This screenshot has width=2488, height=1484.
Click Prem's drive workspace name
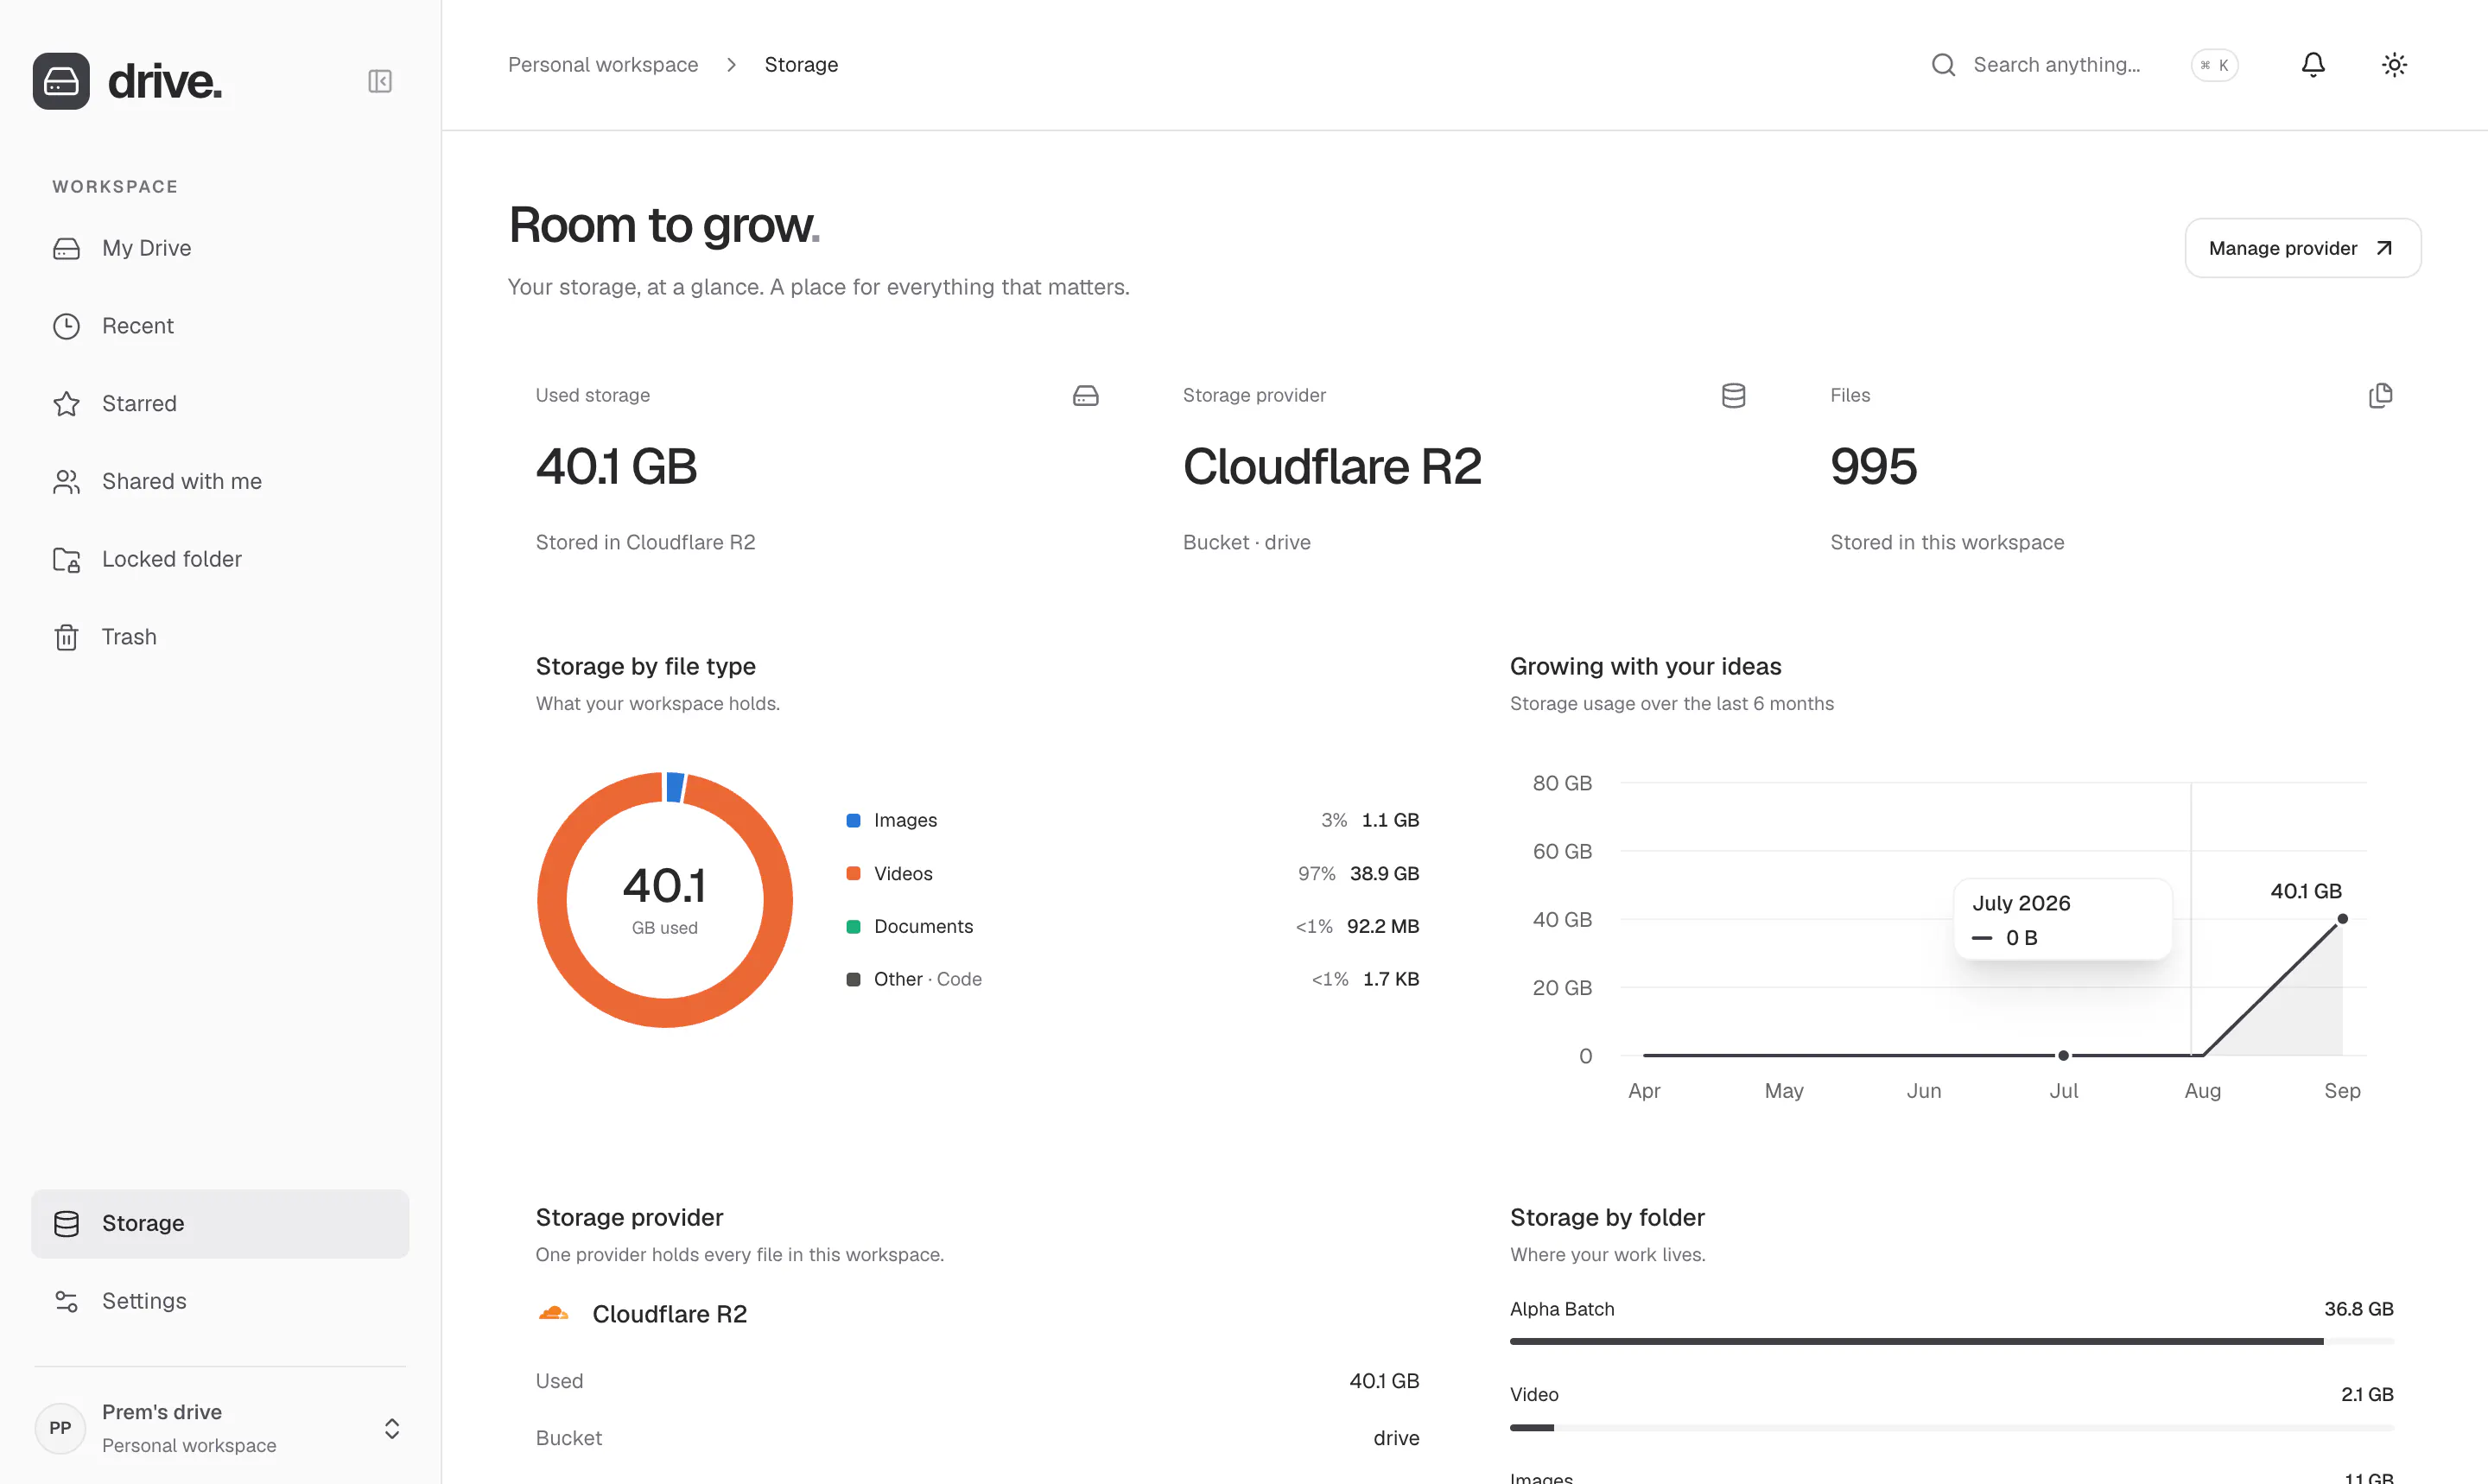pos(162,1412)
